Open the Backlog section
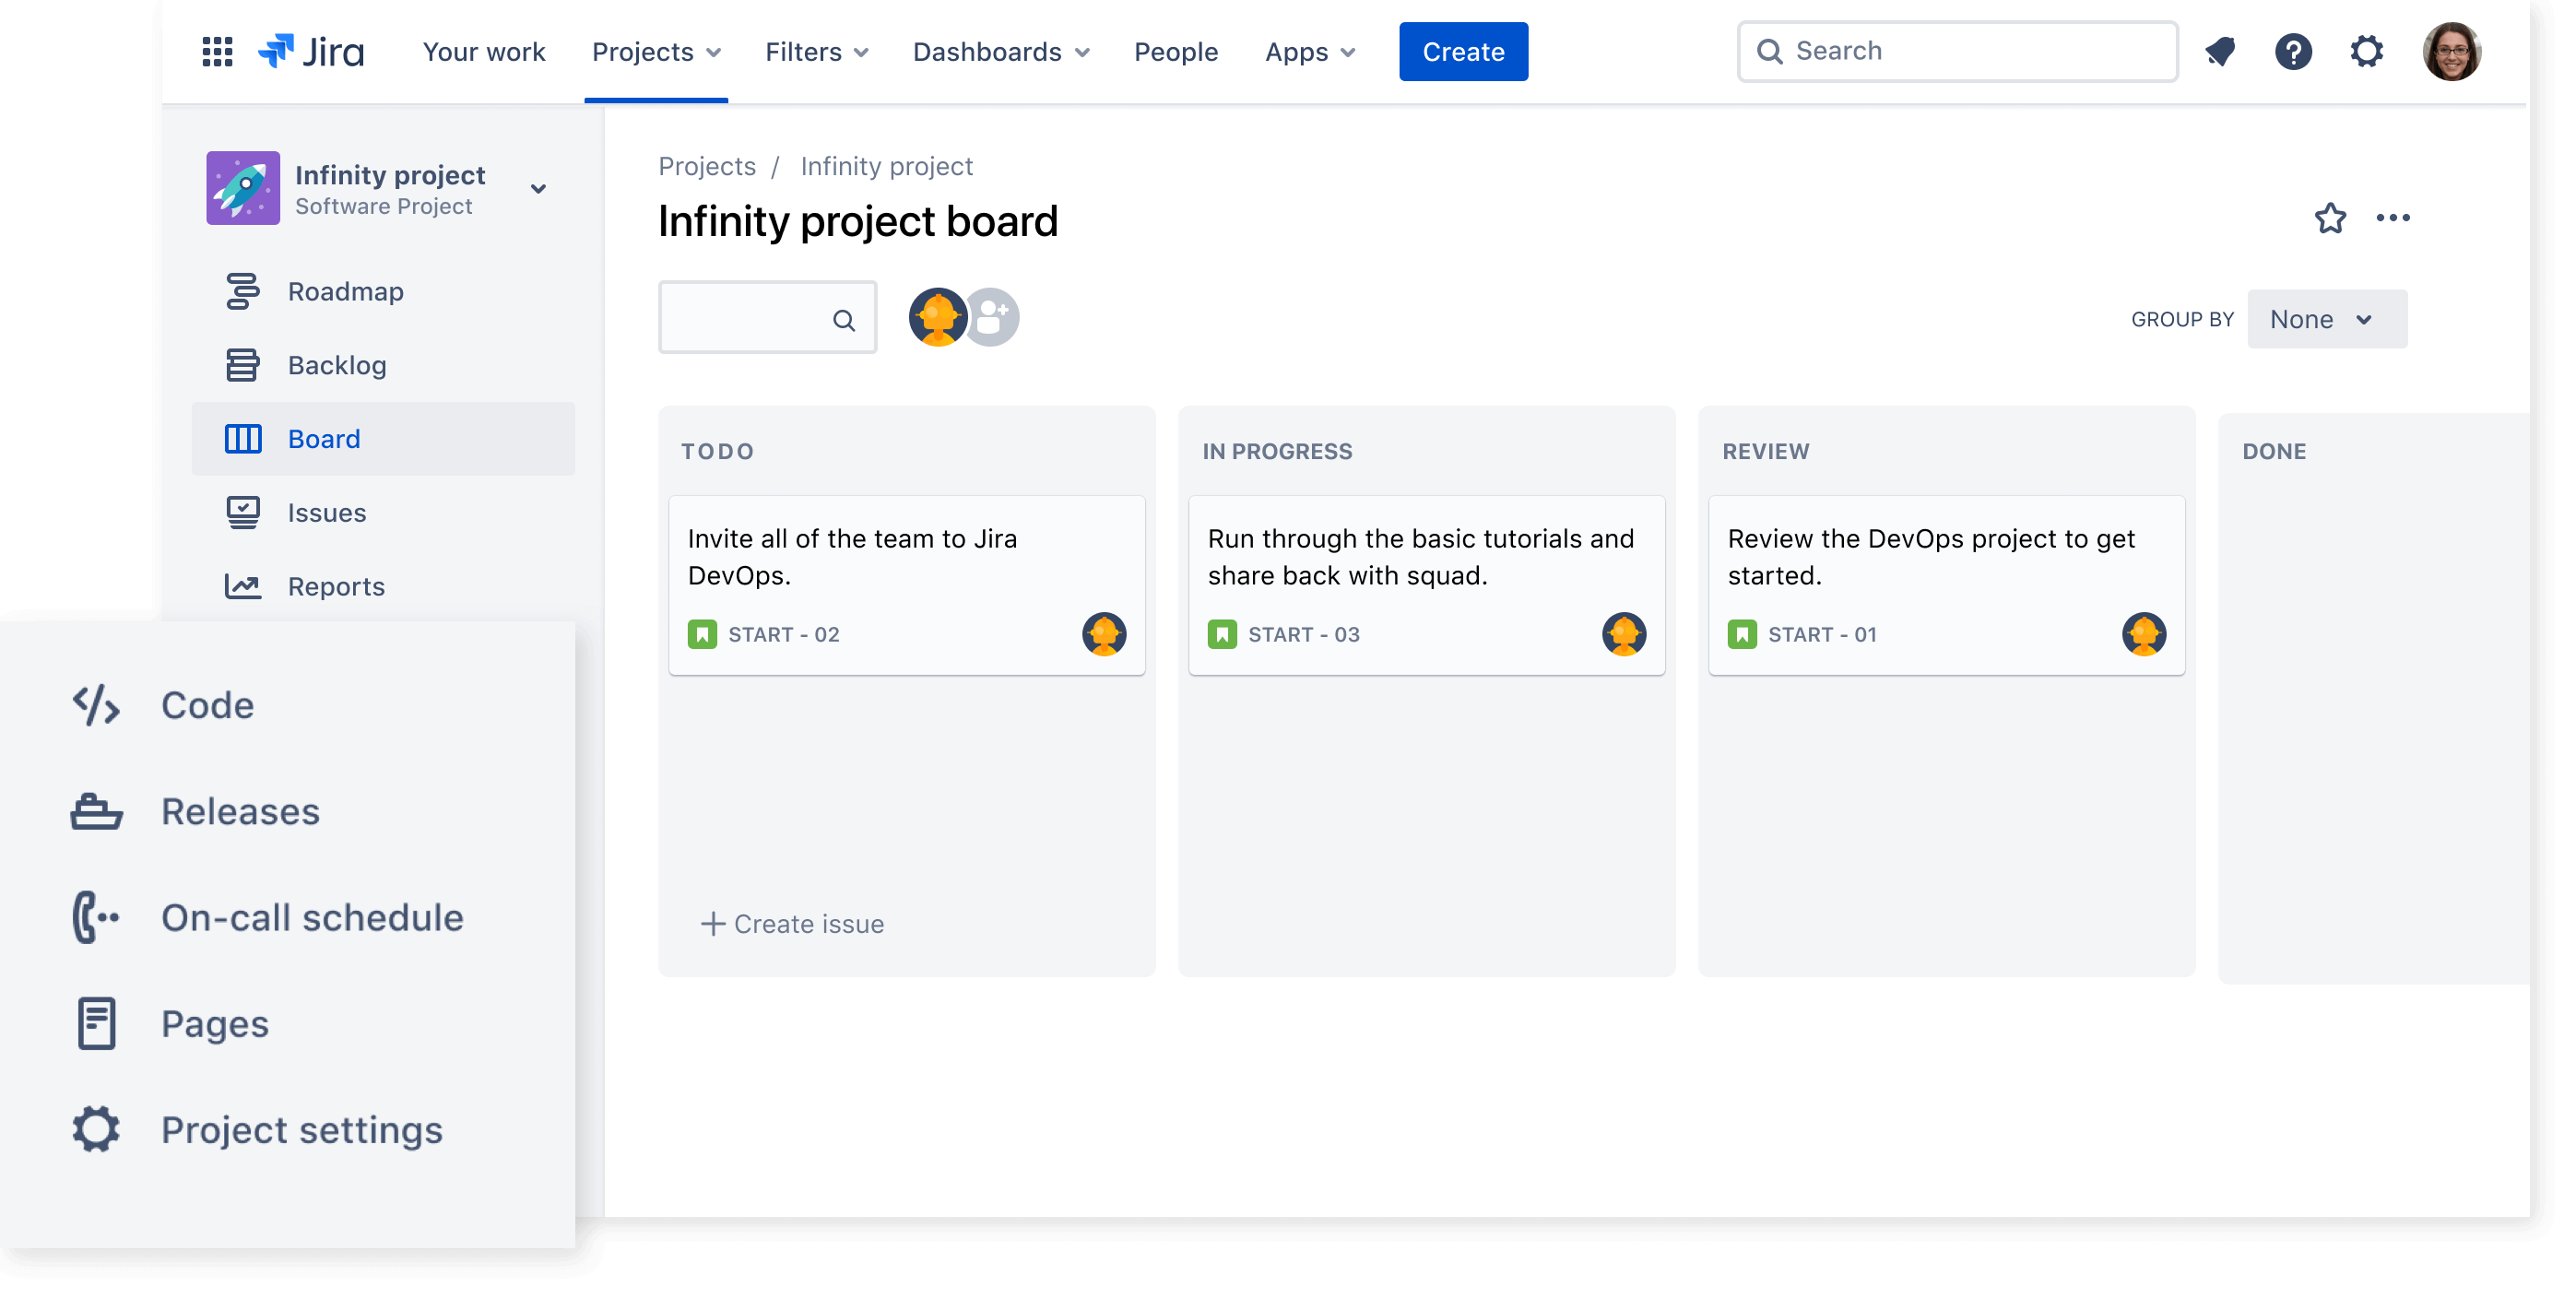This screenshot has width=2576, height=1298. tap(337, 364)
